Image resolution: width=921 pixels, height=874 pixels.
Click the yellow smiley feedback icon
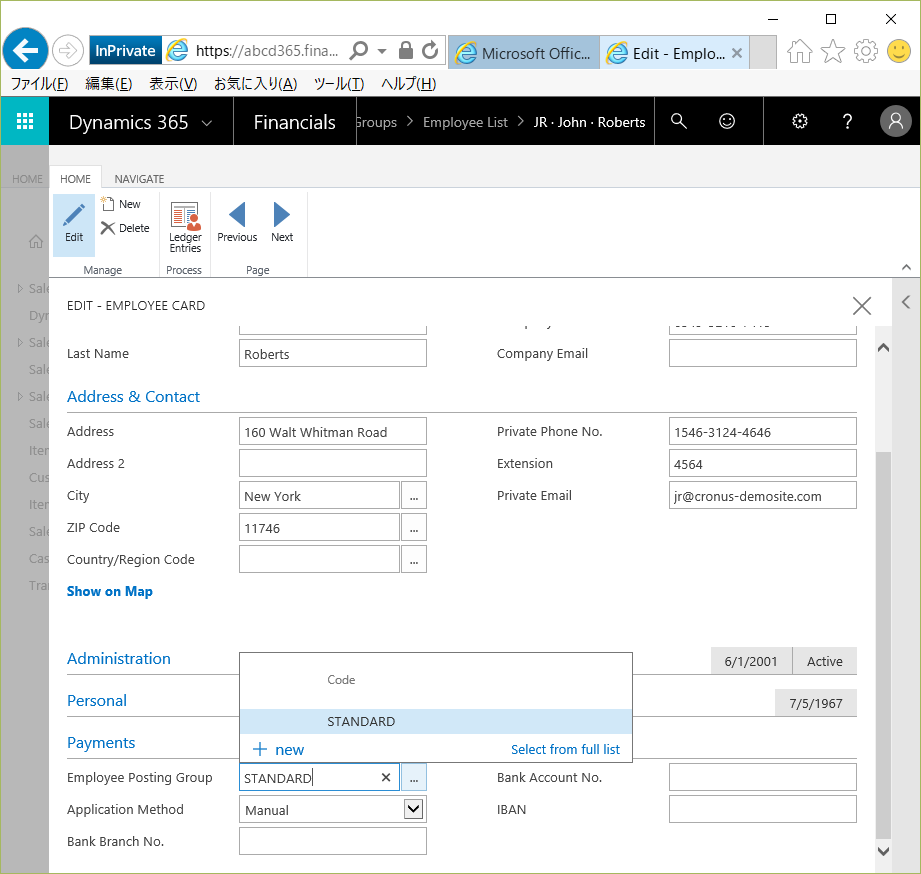[x=899, y=51]
